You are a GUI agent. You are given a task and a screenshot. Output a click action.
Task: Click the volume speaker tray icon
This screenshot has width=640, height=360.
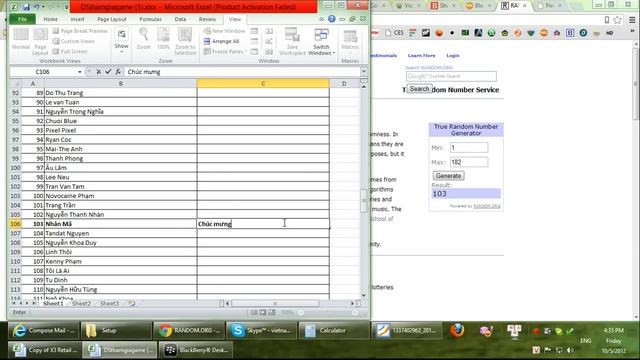point(570,350)
